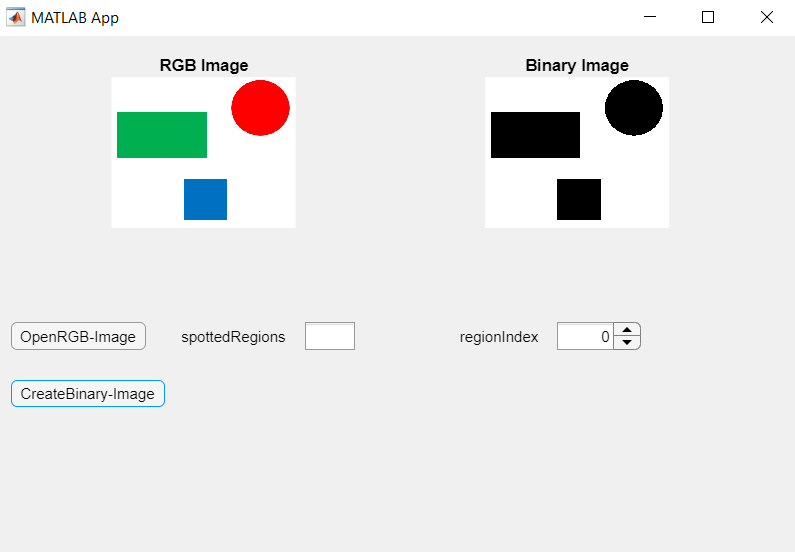Click inside the regionIndex numeric field
The height and width of the screenshot is (552, 795).
coord(584,337)
